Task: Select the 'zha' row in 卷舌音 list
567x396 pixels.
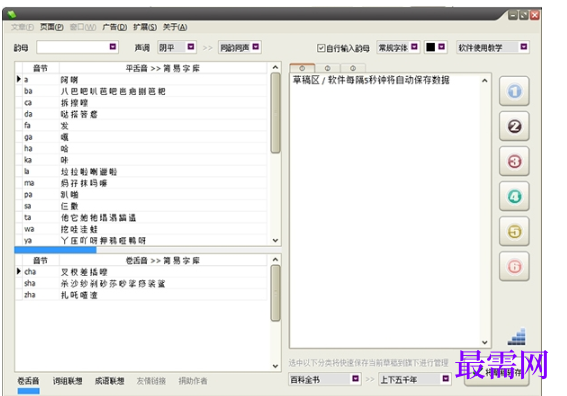Action: point(141,295)
